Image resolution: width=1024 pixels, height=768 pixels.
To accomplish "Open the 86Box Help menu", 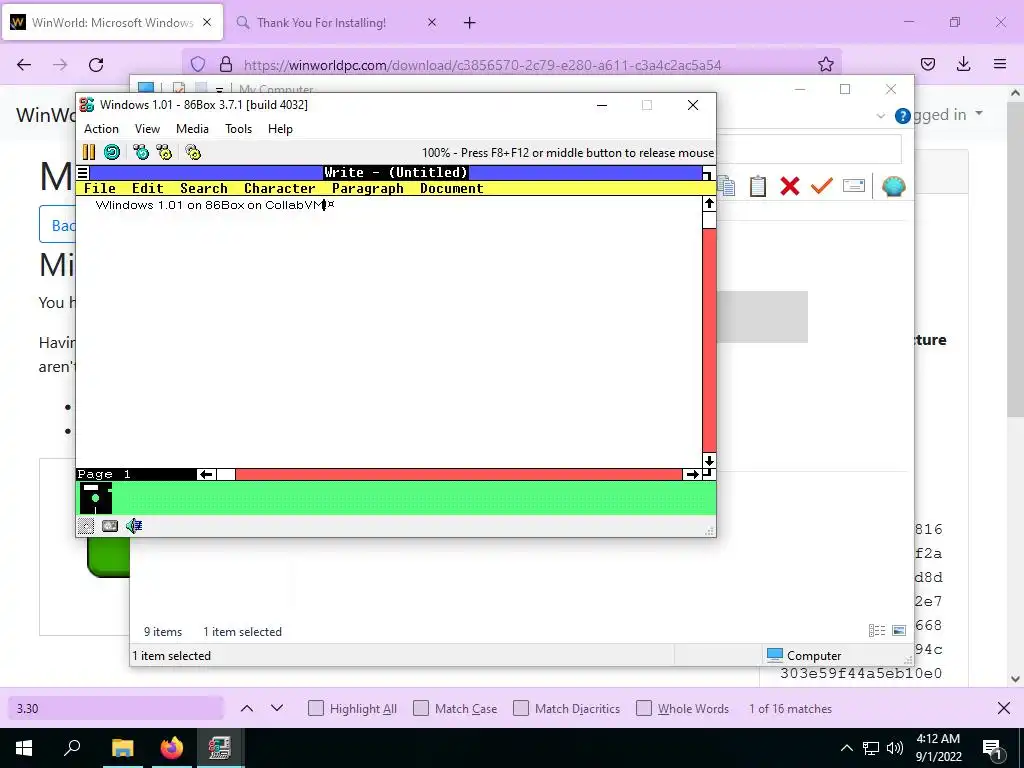I will pyautogui.click(x=280, y=129).
